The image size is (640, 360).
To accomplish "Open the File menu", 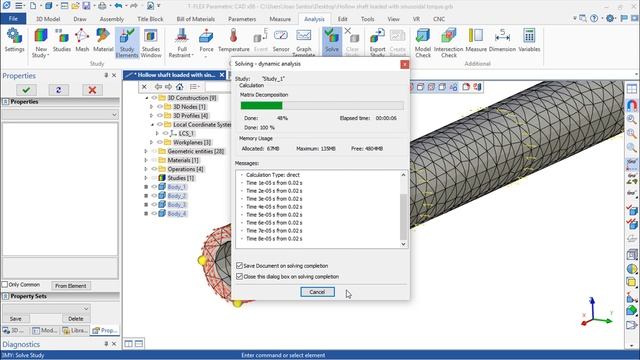I will (x=13, y=19).
